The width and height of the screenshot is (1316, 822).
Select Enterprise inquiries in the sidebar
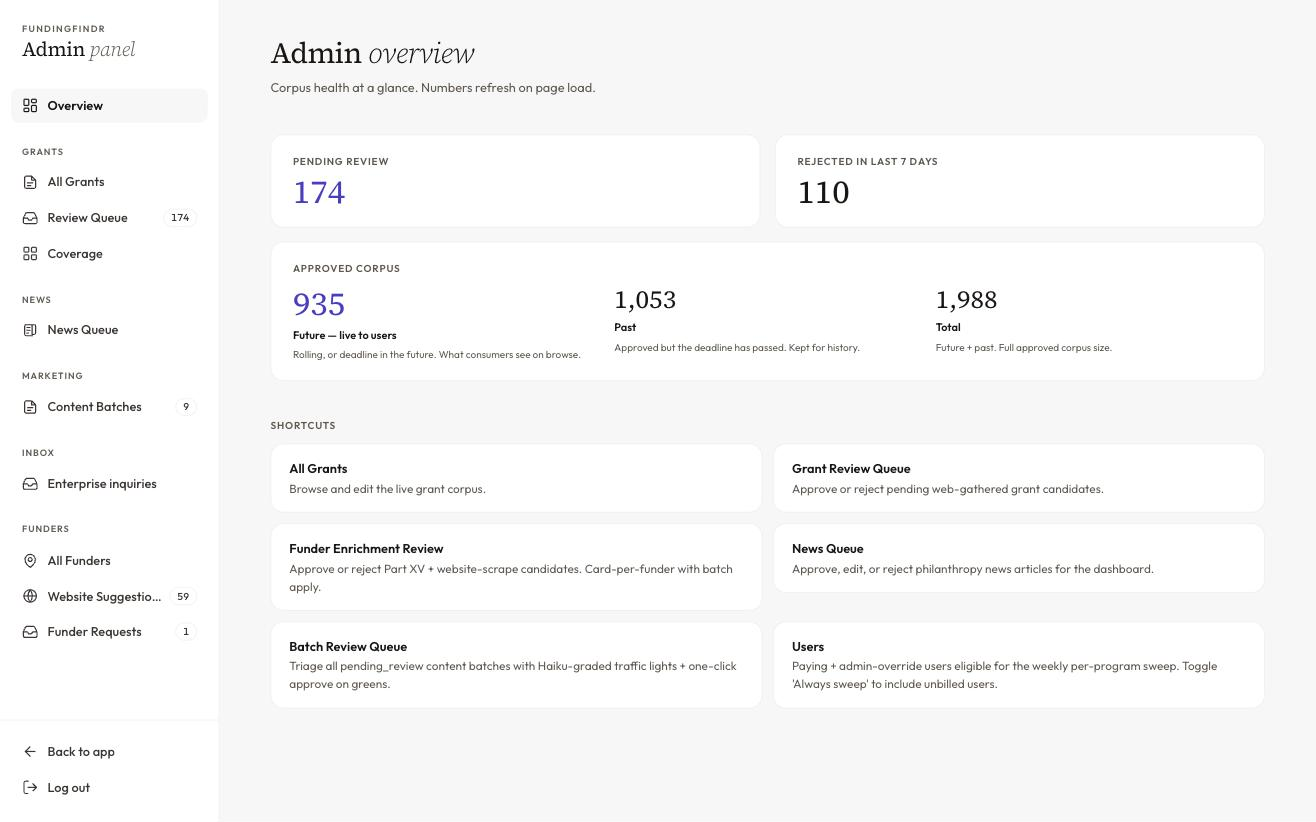[109, 484]
